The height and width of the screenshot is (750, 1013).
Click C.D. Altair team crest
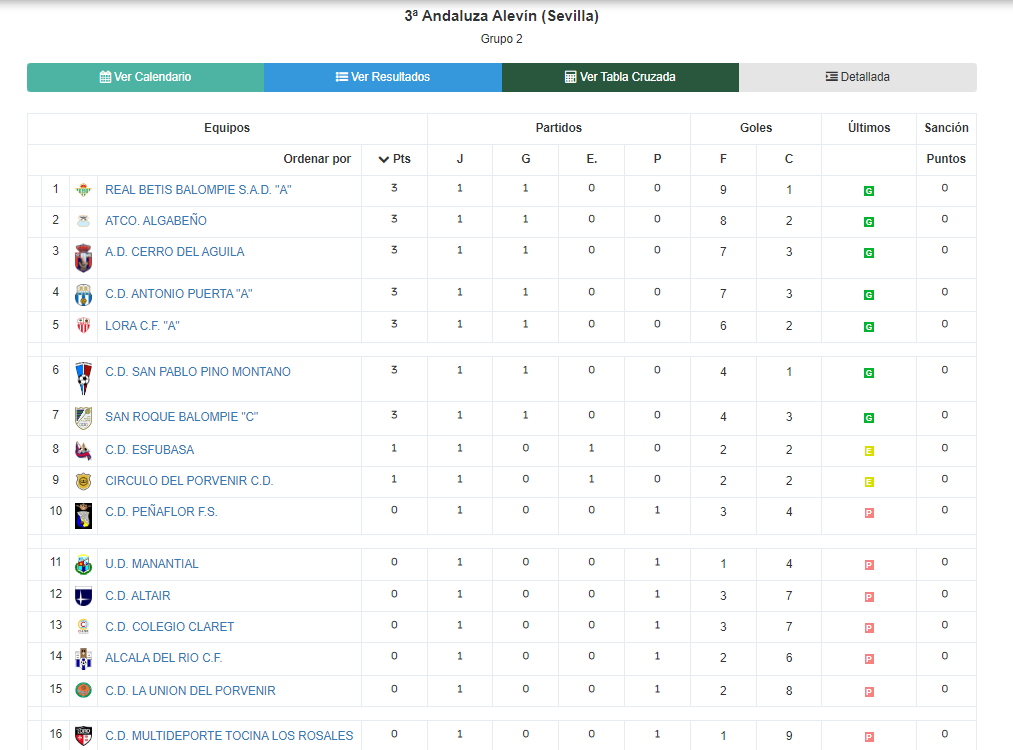tap(83, 596)
